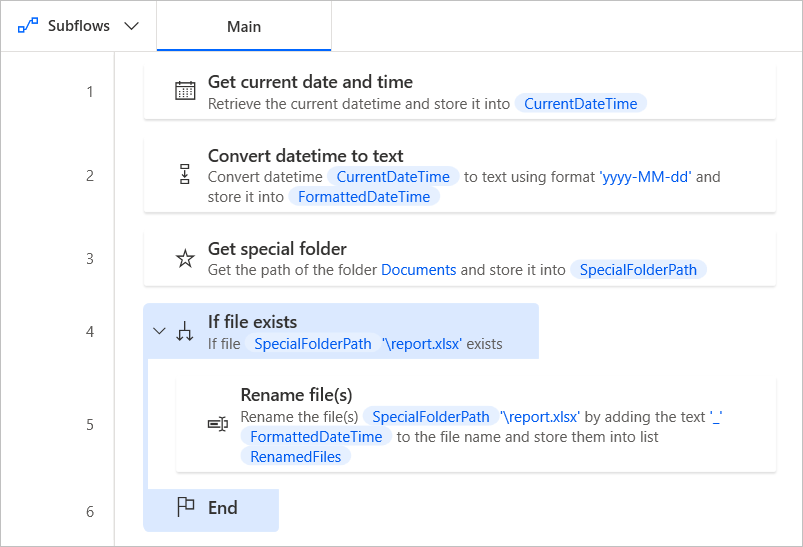Click line number 1

click(x=90, y=92)
